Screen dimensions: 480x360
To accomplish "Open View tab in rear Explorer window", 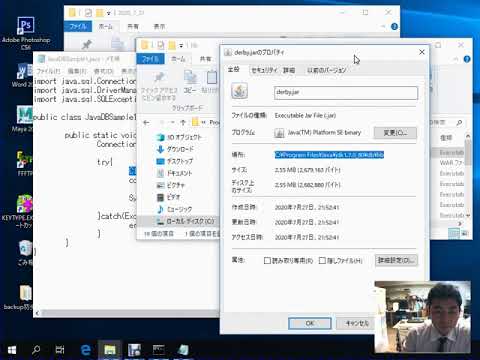I will (x=159, y=26).
